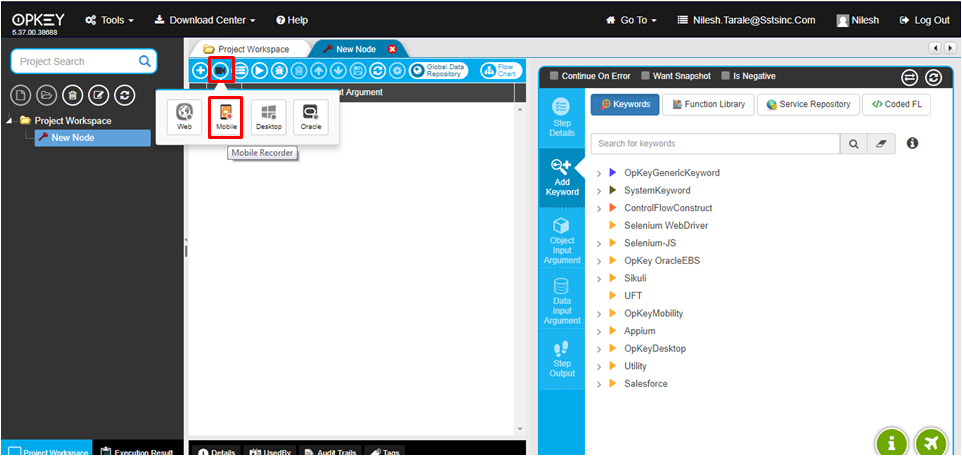Select the Coded FL tab button
Image resolution: width=962 pixels, height=456 pixels.
click(896, 104)
